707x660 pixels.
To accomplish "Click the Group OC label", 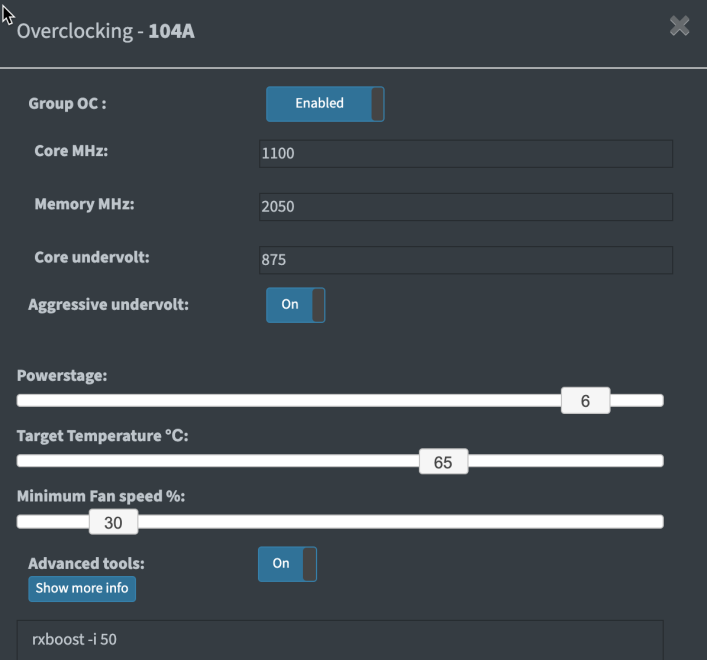I will click(67, 104).
